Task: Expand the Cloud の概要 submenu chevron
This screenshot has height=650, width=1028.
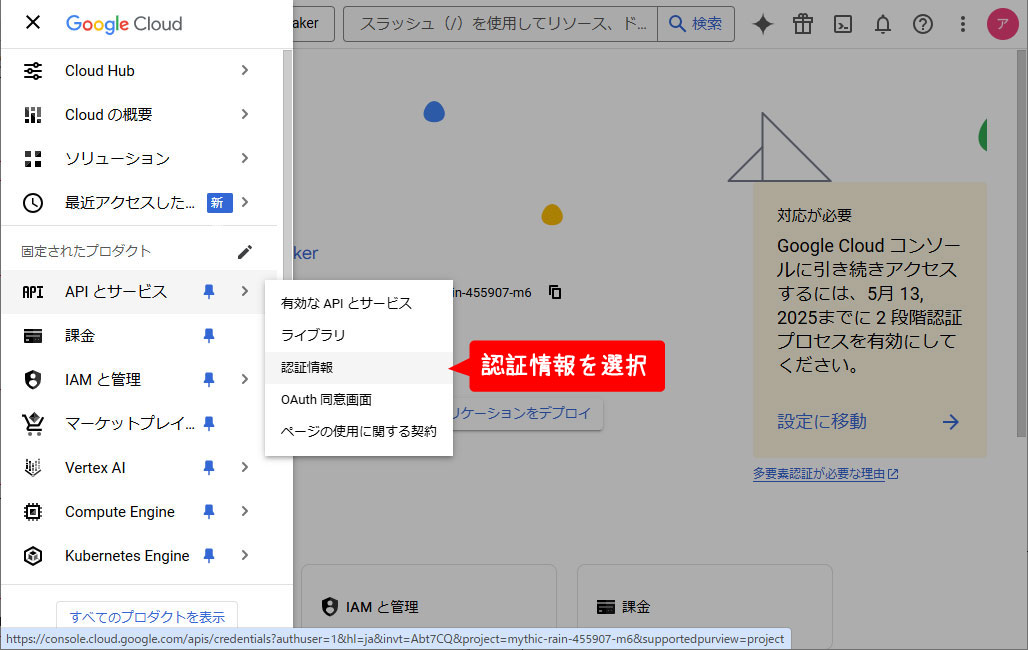Action: click(245, 114)
